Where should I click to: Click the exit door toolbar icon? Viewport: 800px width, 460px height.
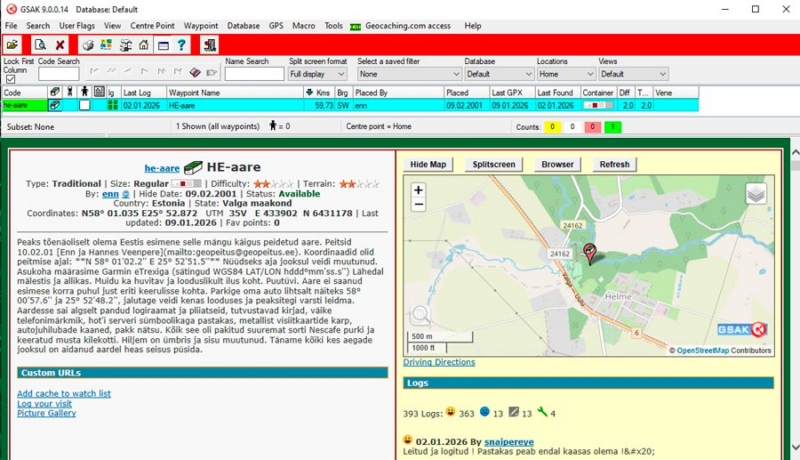point(209,45)
